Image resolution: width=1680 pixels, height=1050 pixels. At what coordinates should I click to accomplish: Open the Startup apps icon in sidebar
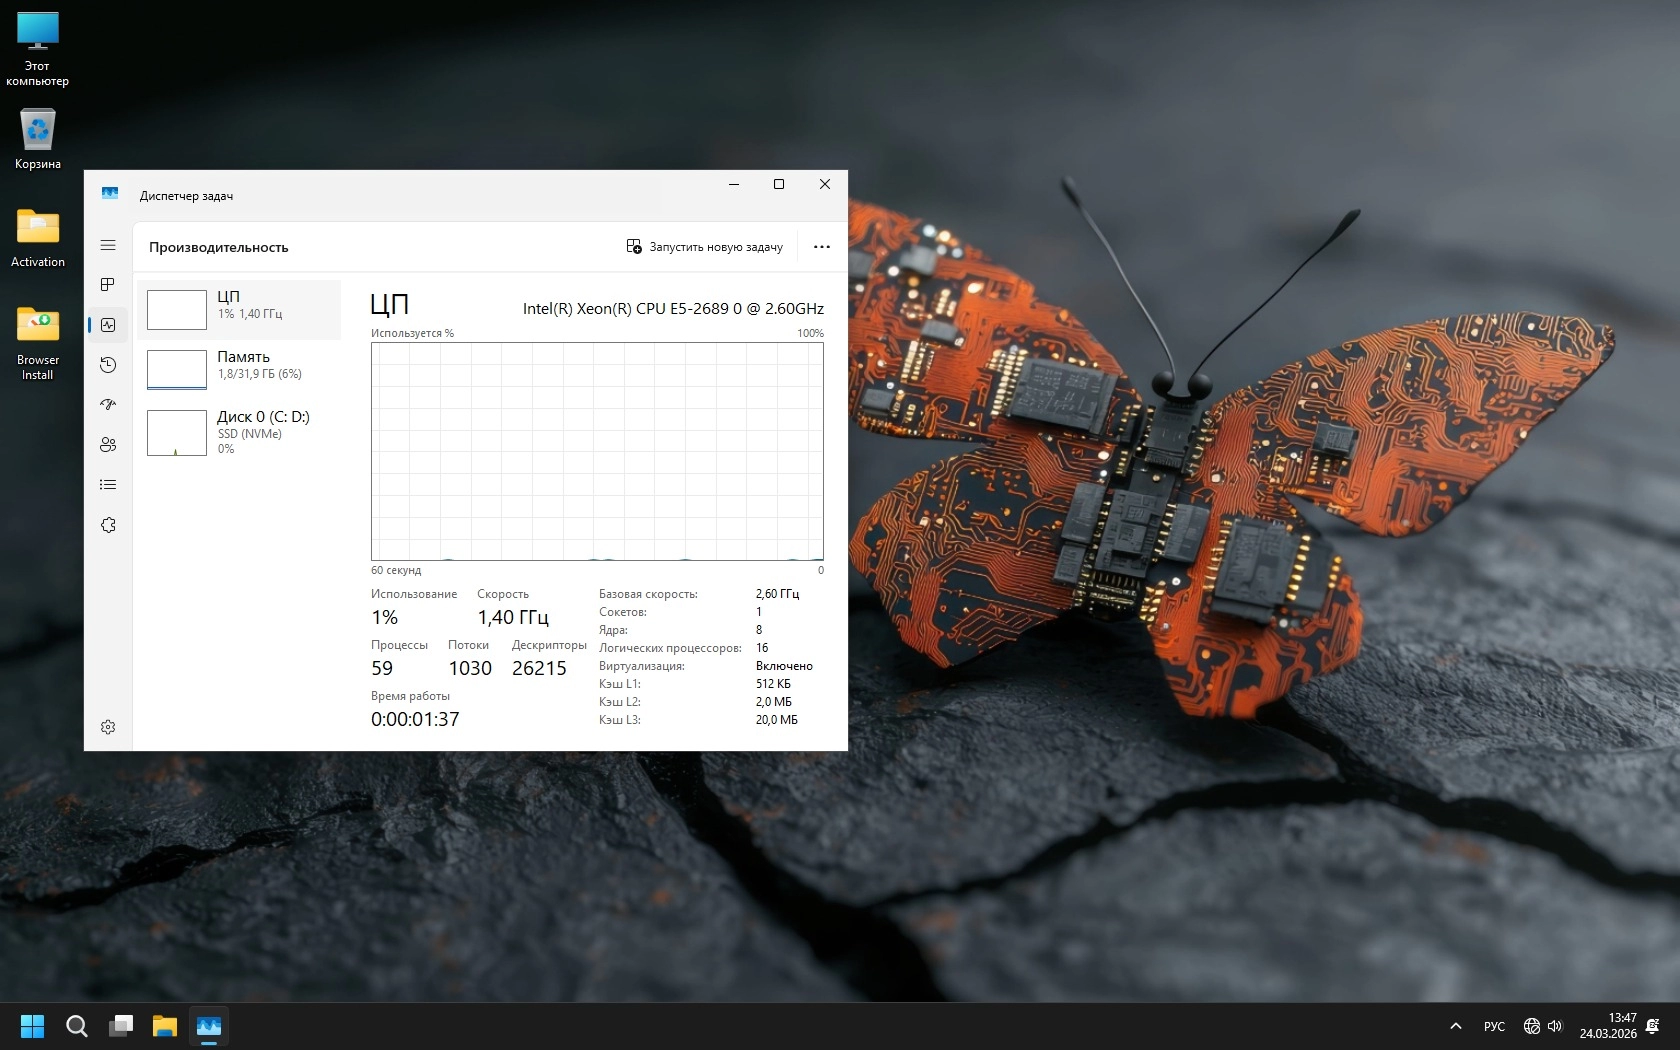108,405
